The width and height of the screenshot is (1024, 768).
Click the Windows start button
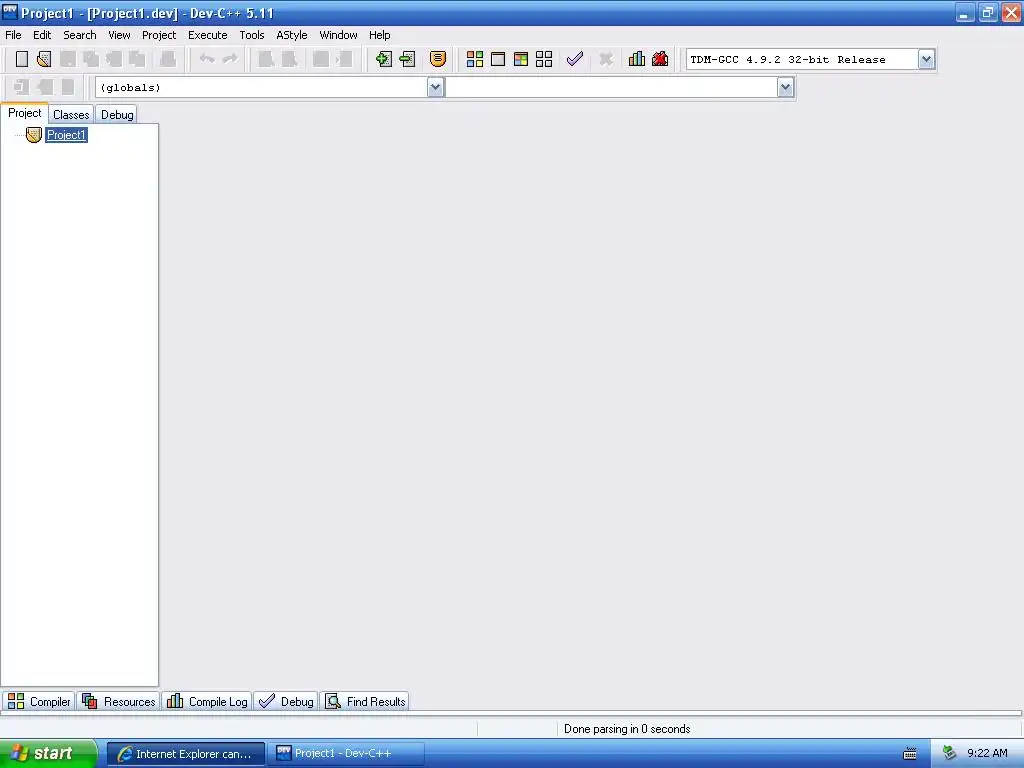(x=48, y=754)
